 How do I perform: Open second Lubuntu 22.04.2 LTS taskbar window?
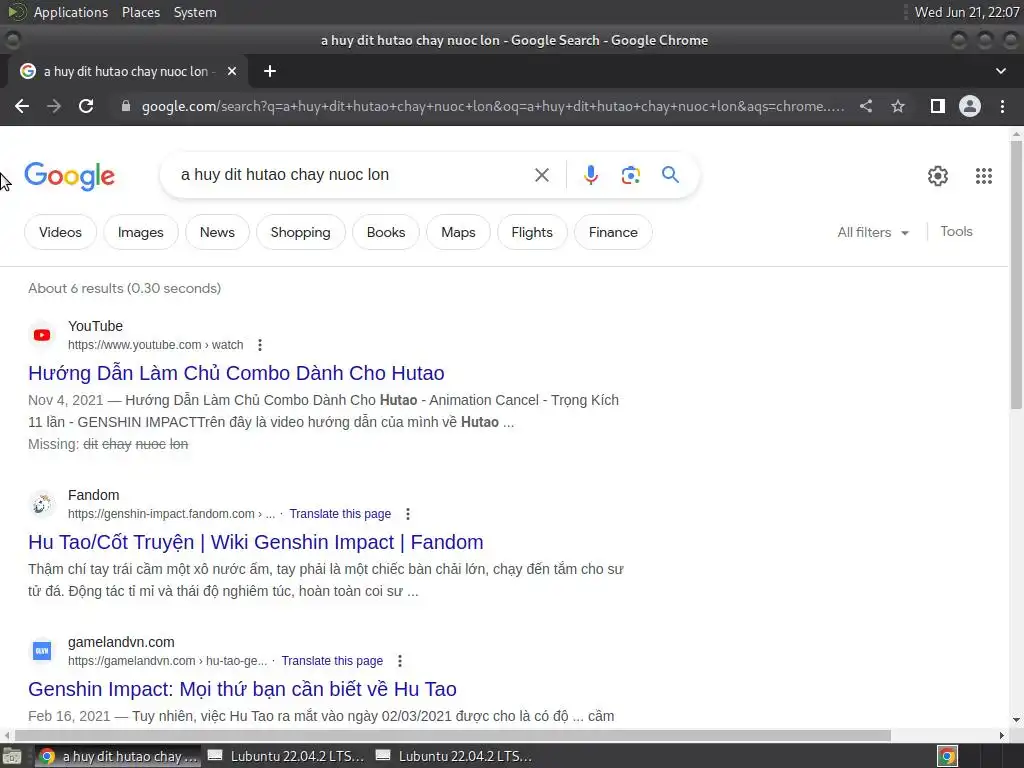tap(455, 756)
